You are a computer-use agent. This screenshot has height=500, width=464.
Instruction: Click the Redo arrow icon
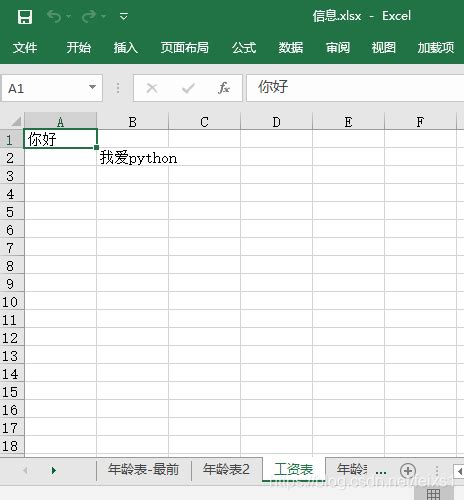(x=89, y=16)
